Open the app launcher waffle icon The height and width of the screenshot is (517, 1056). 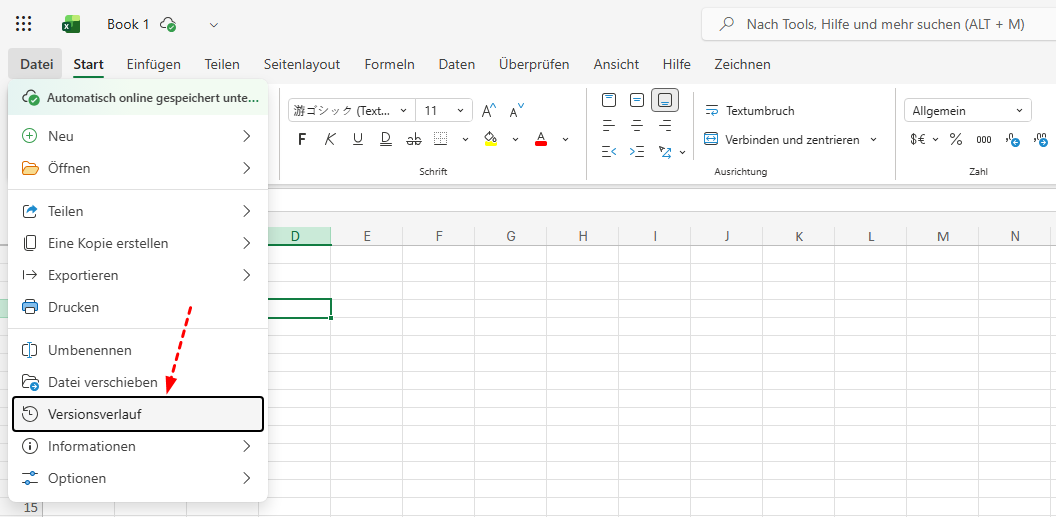24,24
